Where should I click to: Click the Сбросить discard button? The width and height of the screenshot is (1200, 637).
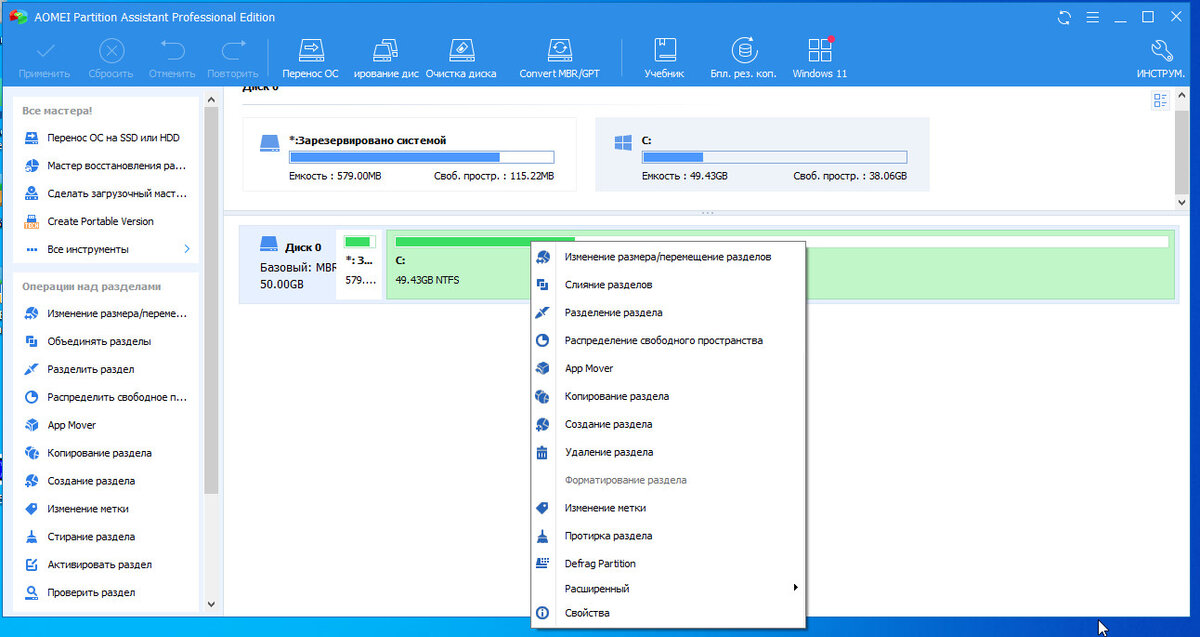111,58
